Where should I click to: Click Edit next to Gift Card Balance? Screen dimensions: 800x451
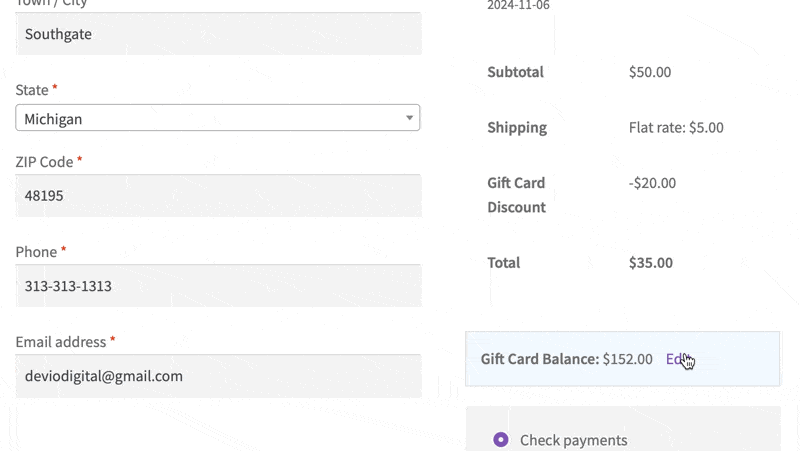(678, 359)
